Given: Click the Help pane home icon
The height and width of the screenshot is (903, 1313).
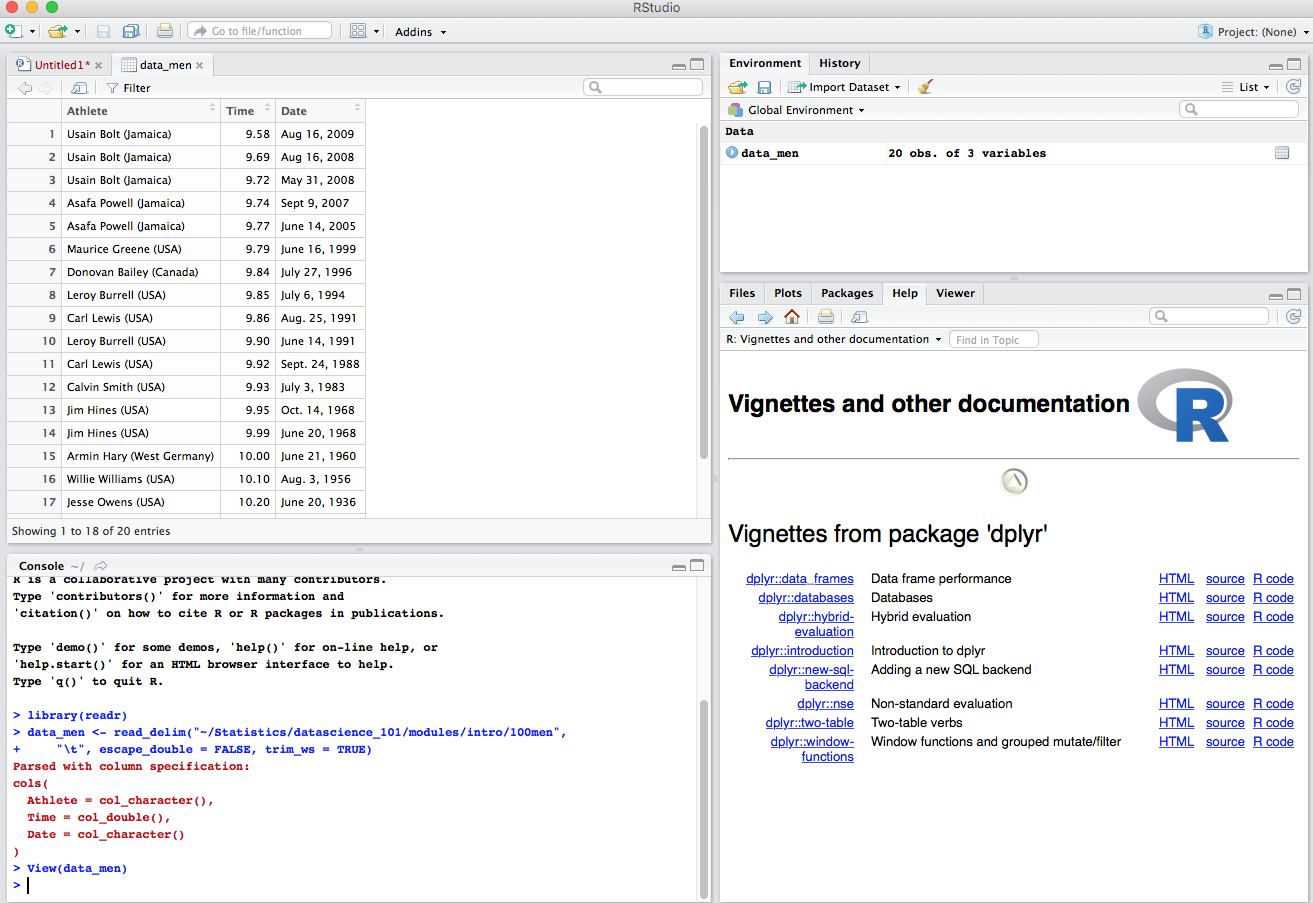Looking at the screenshot, I should [x=792, y=317].
